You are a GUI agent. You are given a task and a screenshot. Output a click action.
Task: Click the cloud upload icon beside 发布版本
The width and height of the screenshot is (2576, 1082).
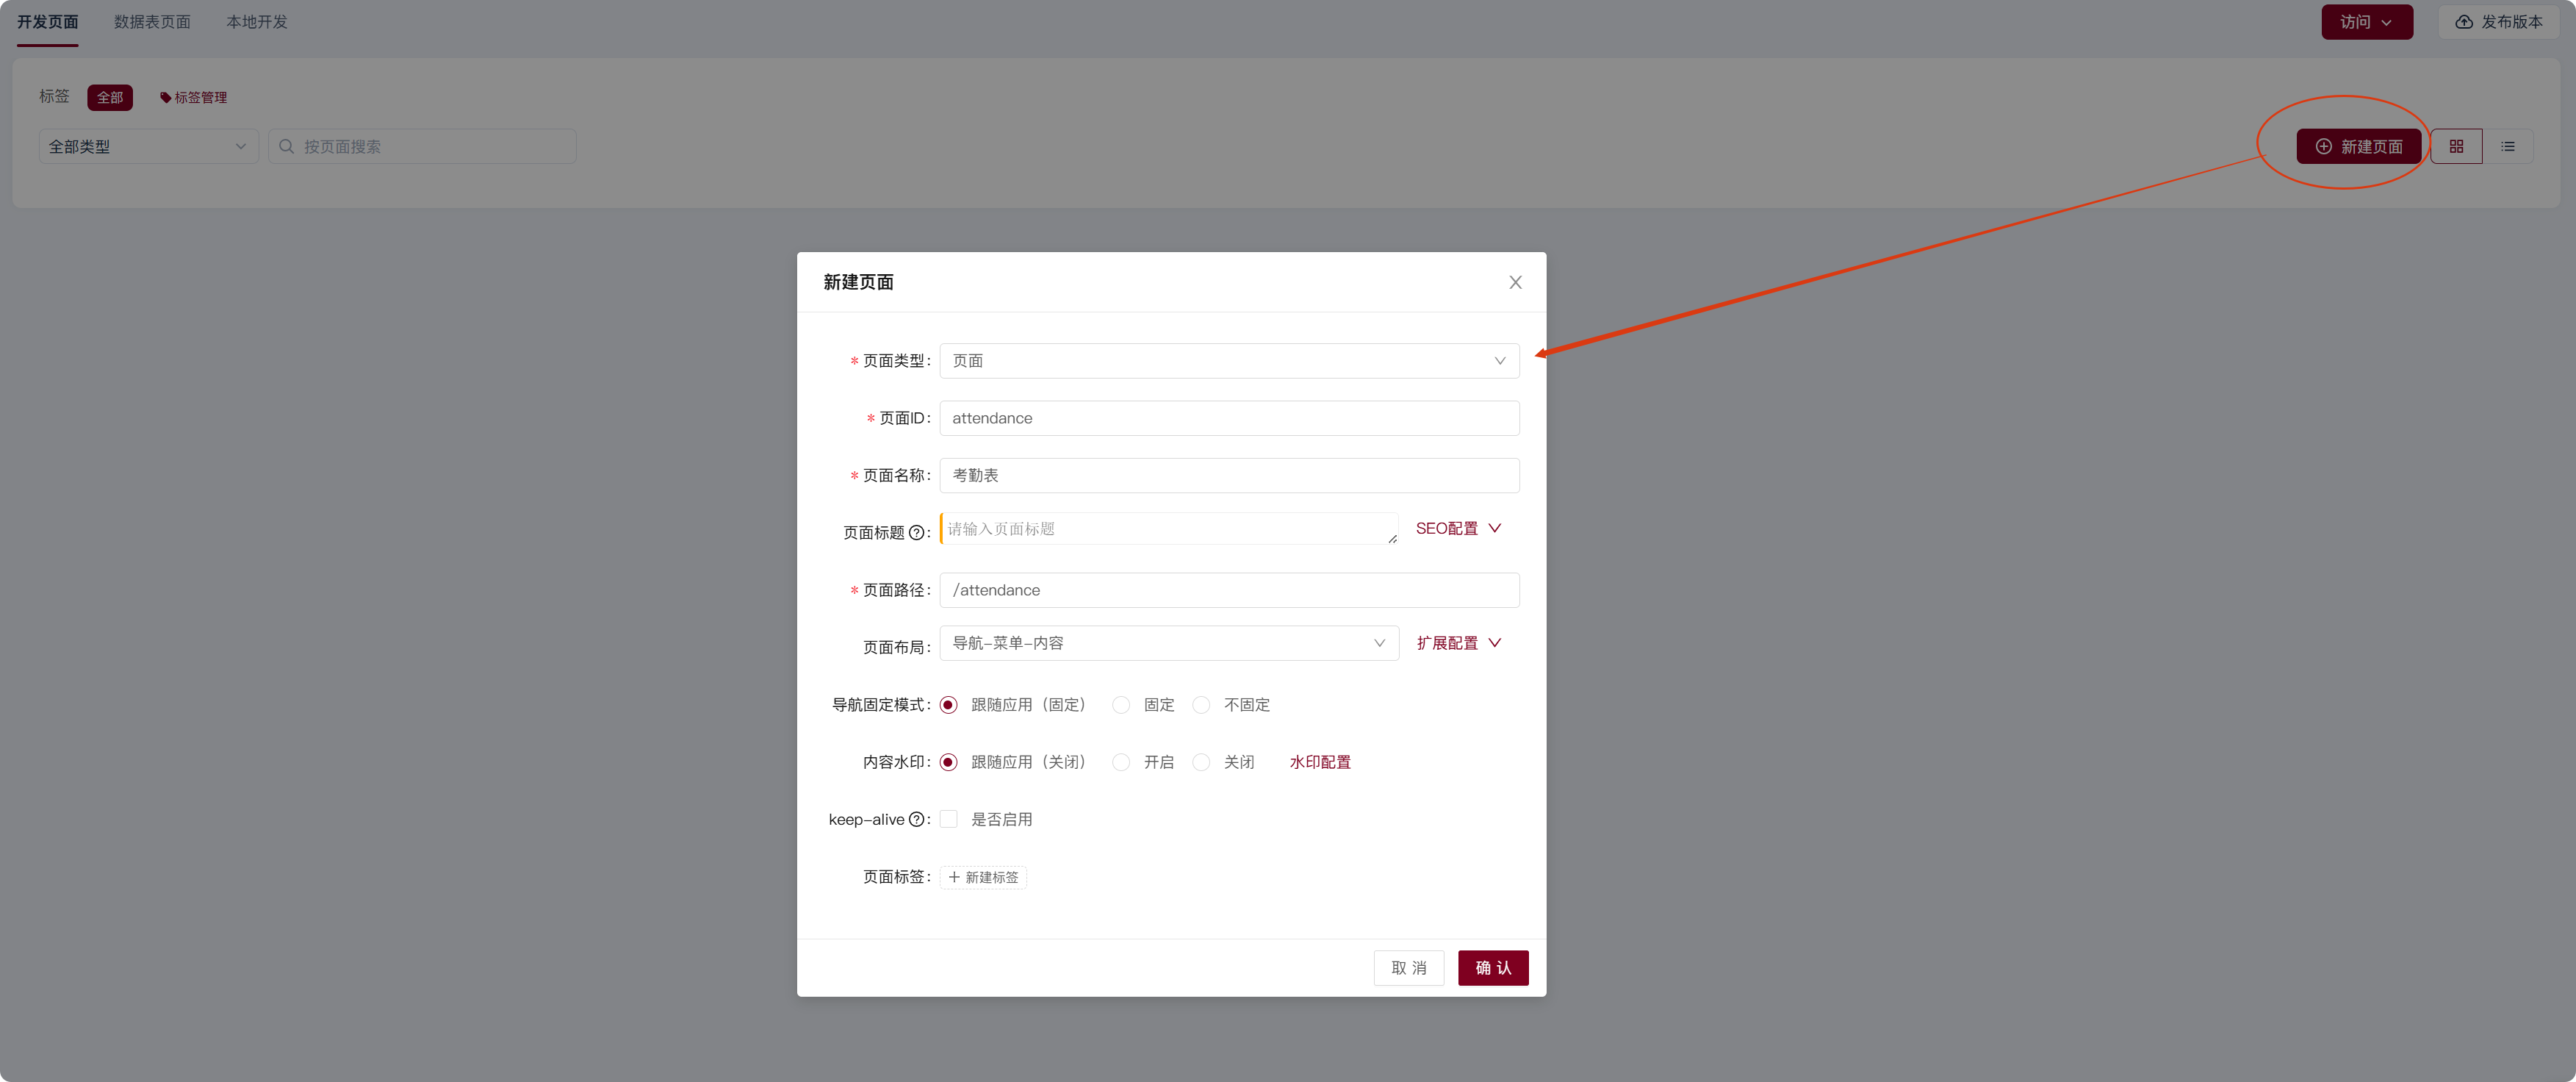(x=2464, y=21)
